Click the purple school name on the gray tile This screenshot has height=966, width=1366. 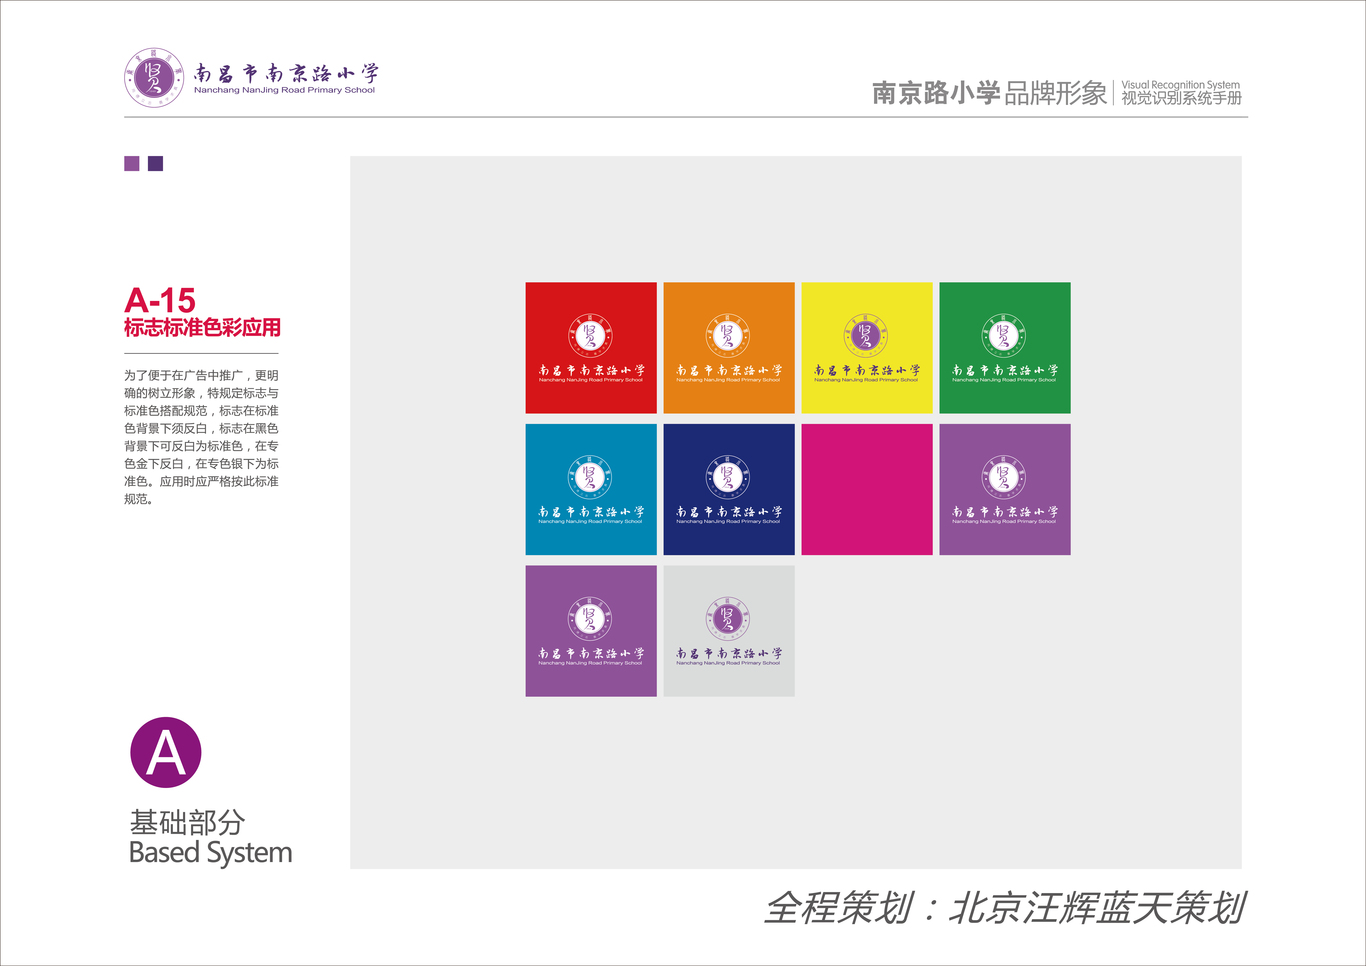(x=729, y=654)
